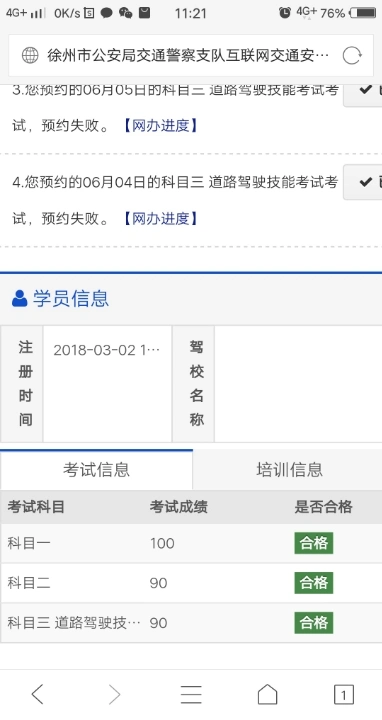Select the 科目三 道路驾驶技 row label

click(x=74, y=623)
